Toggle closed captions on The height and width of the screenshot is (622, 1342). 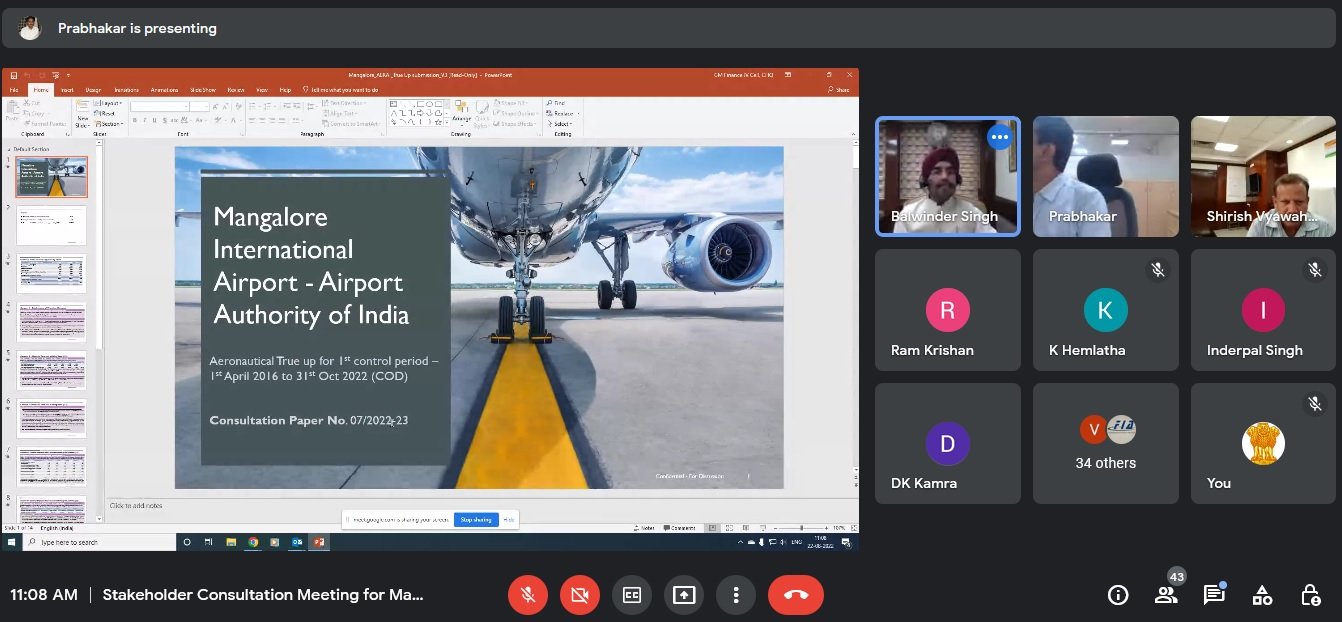tap(632, 595)
